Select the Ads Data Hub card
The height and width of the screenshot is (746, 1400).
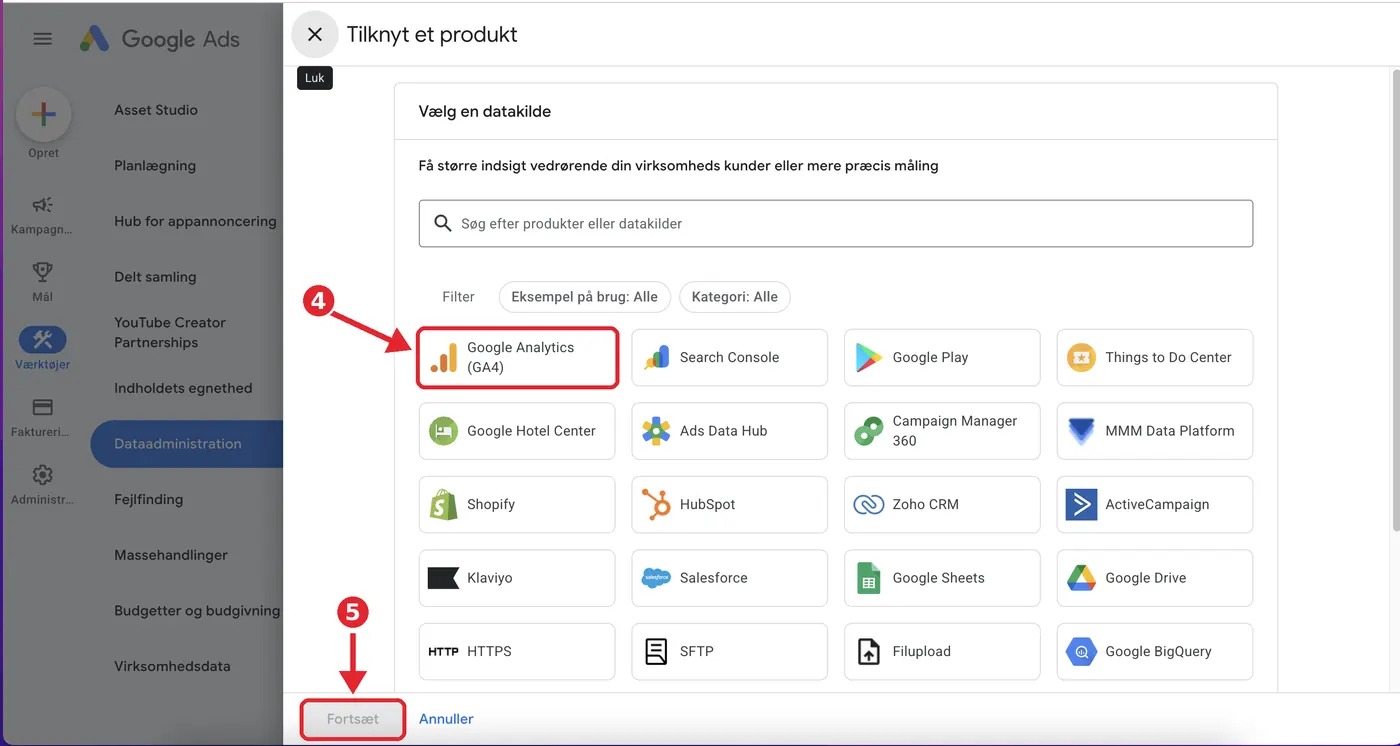[729, 431]
